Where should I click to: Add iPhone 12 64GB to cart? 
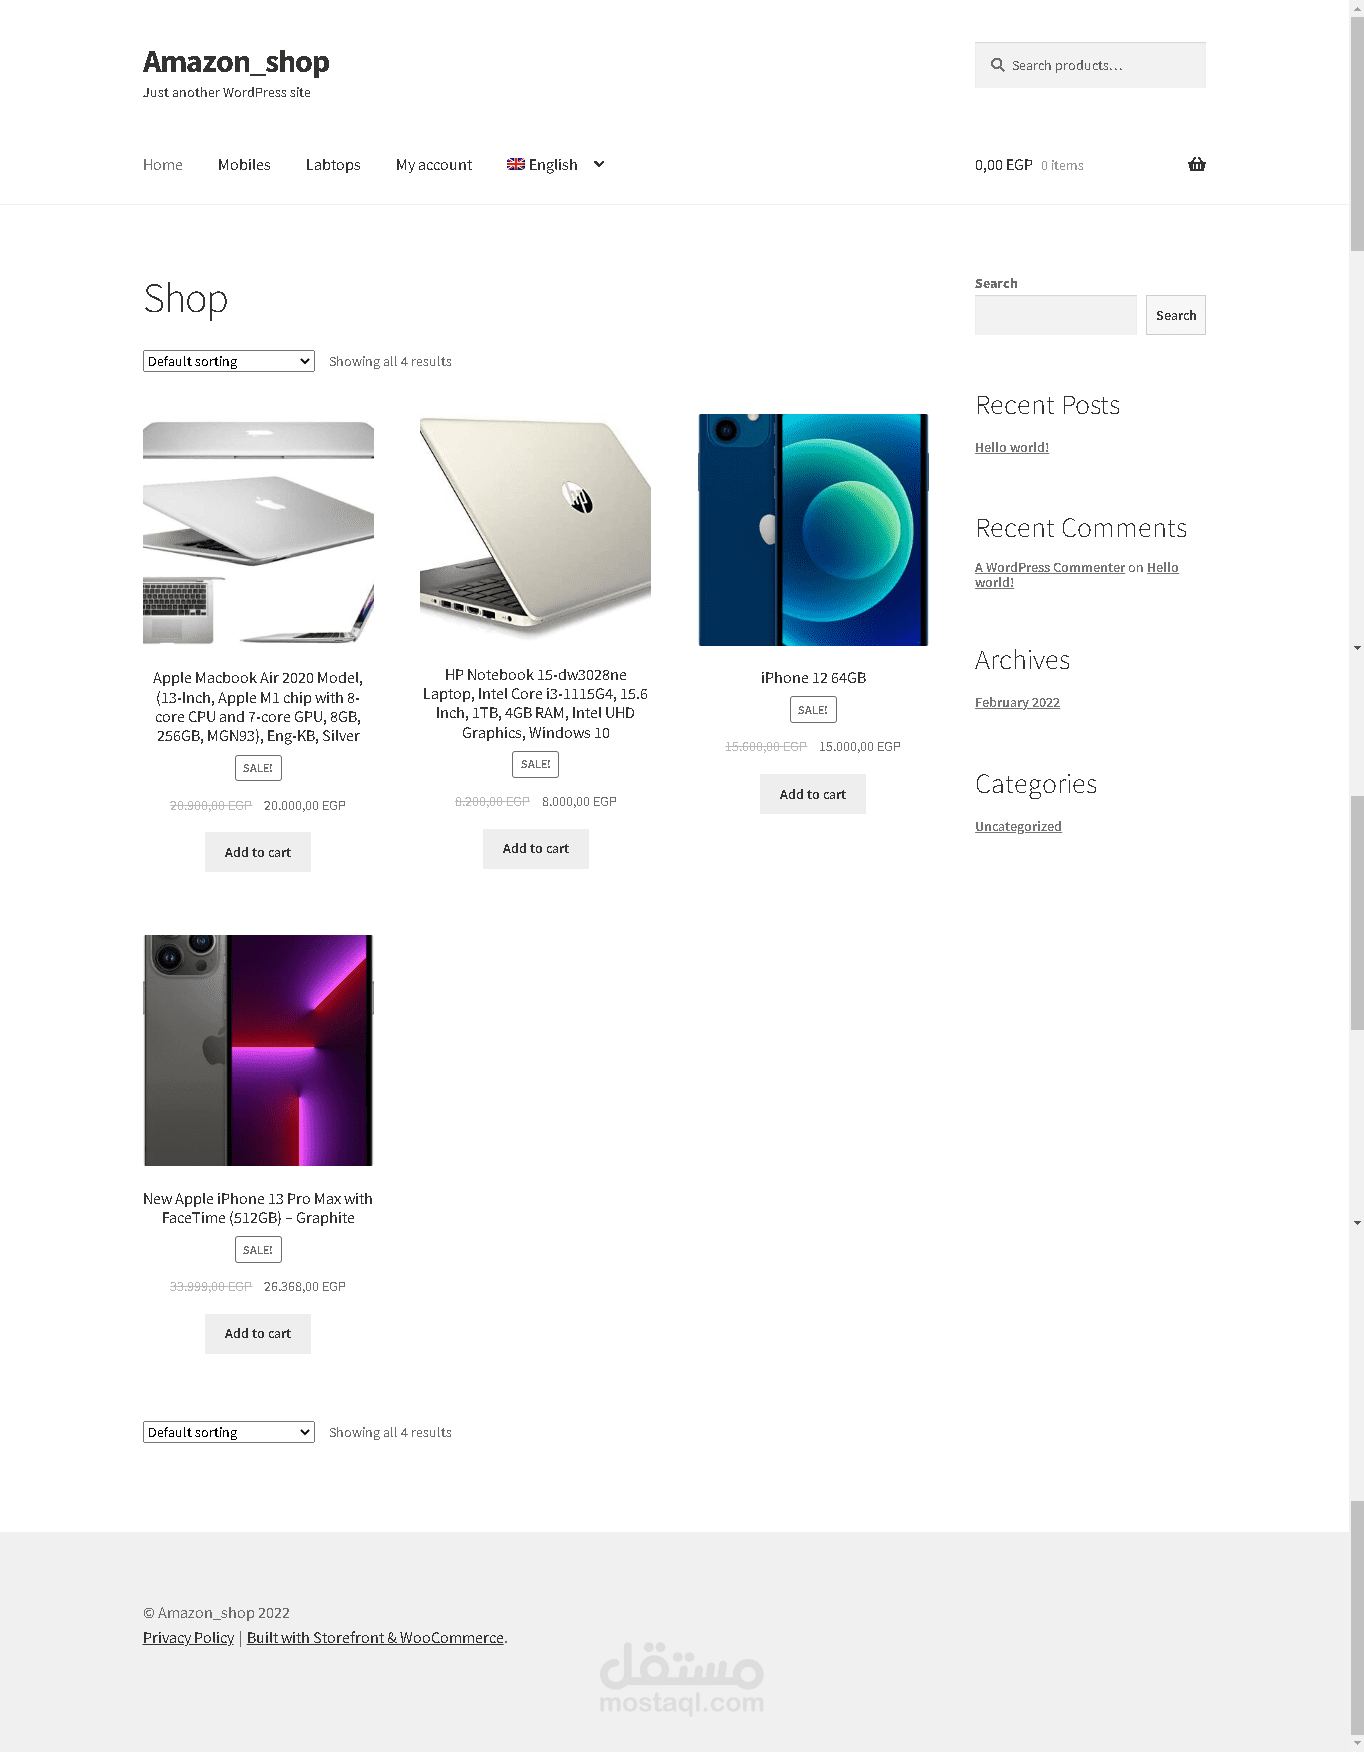pyautogui.click(x=813, y=794)
